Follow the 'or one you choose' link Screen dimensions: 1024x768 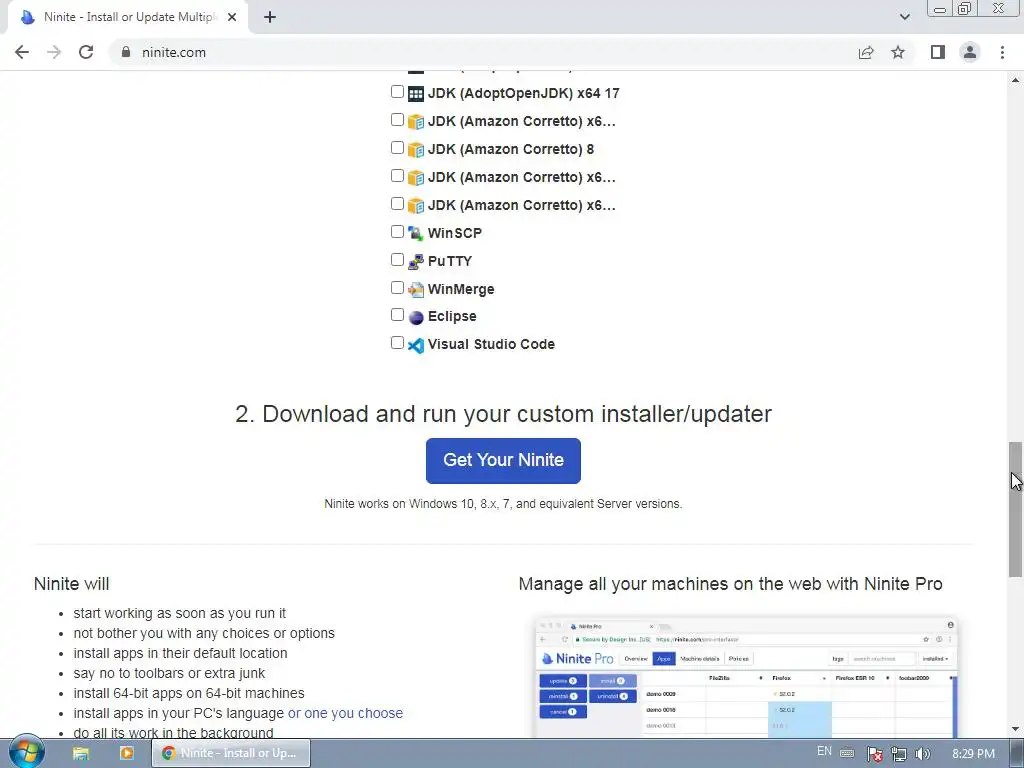(x=345, y=713)
